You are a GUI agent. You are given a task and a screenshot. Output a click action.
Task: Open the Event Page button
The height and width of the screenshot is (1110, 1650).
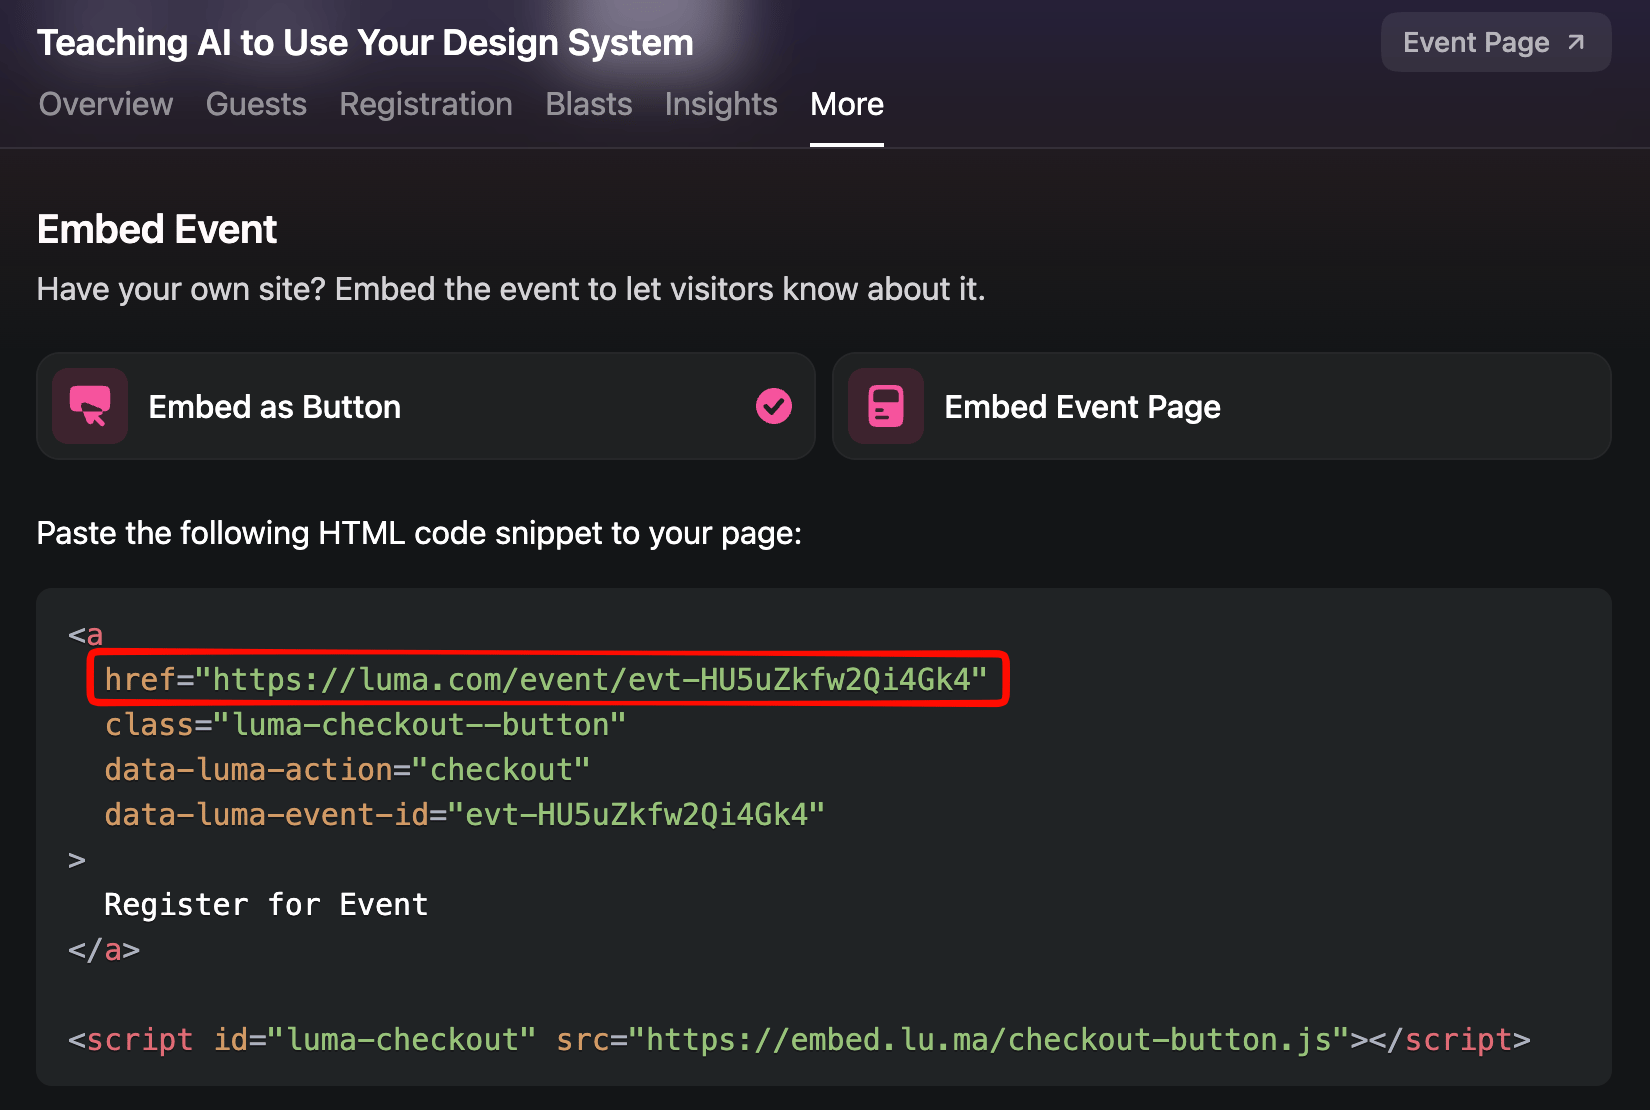(1495, 42)
